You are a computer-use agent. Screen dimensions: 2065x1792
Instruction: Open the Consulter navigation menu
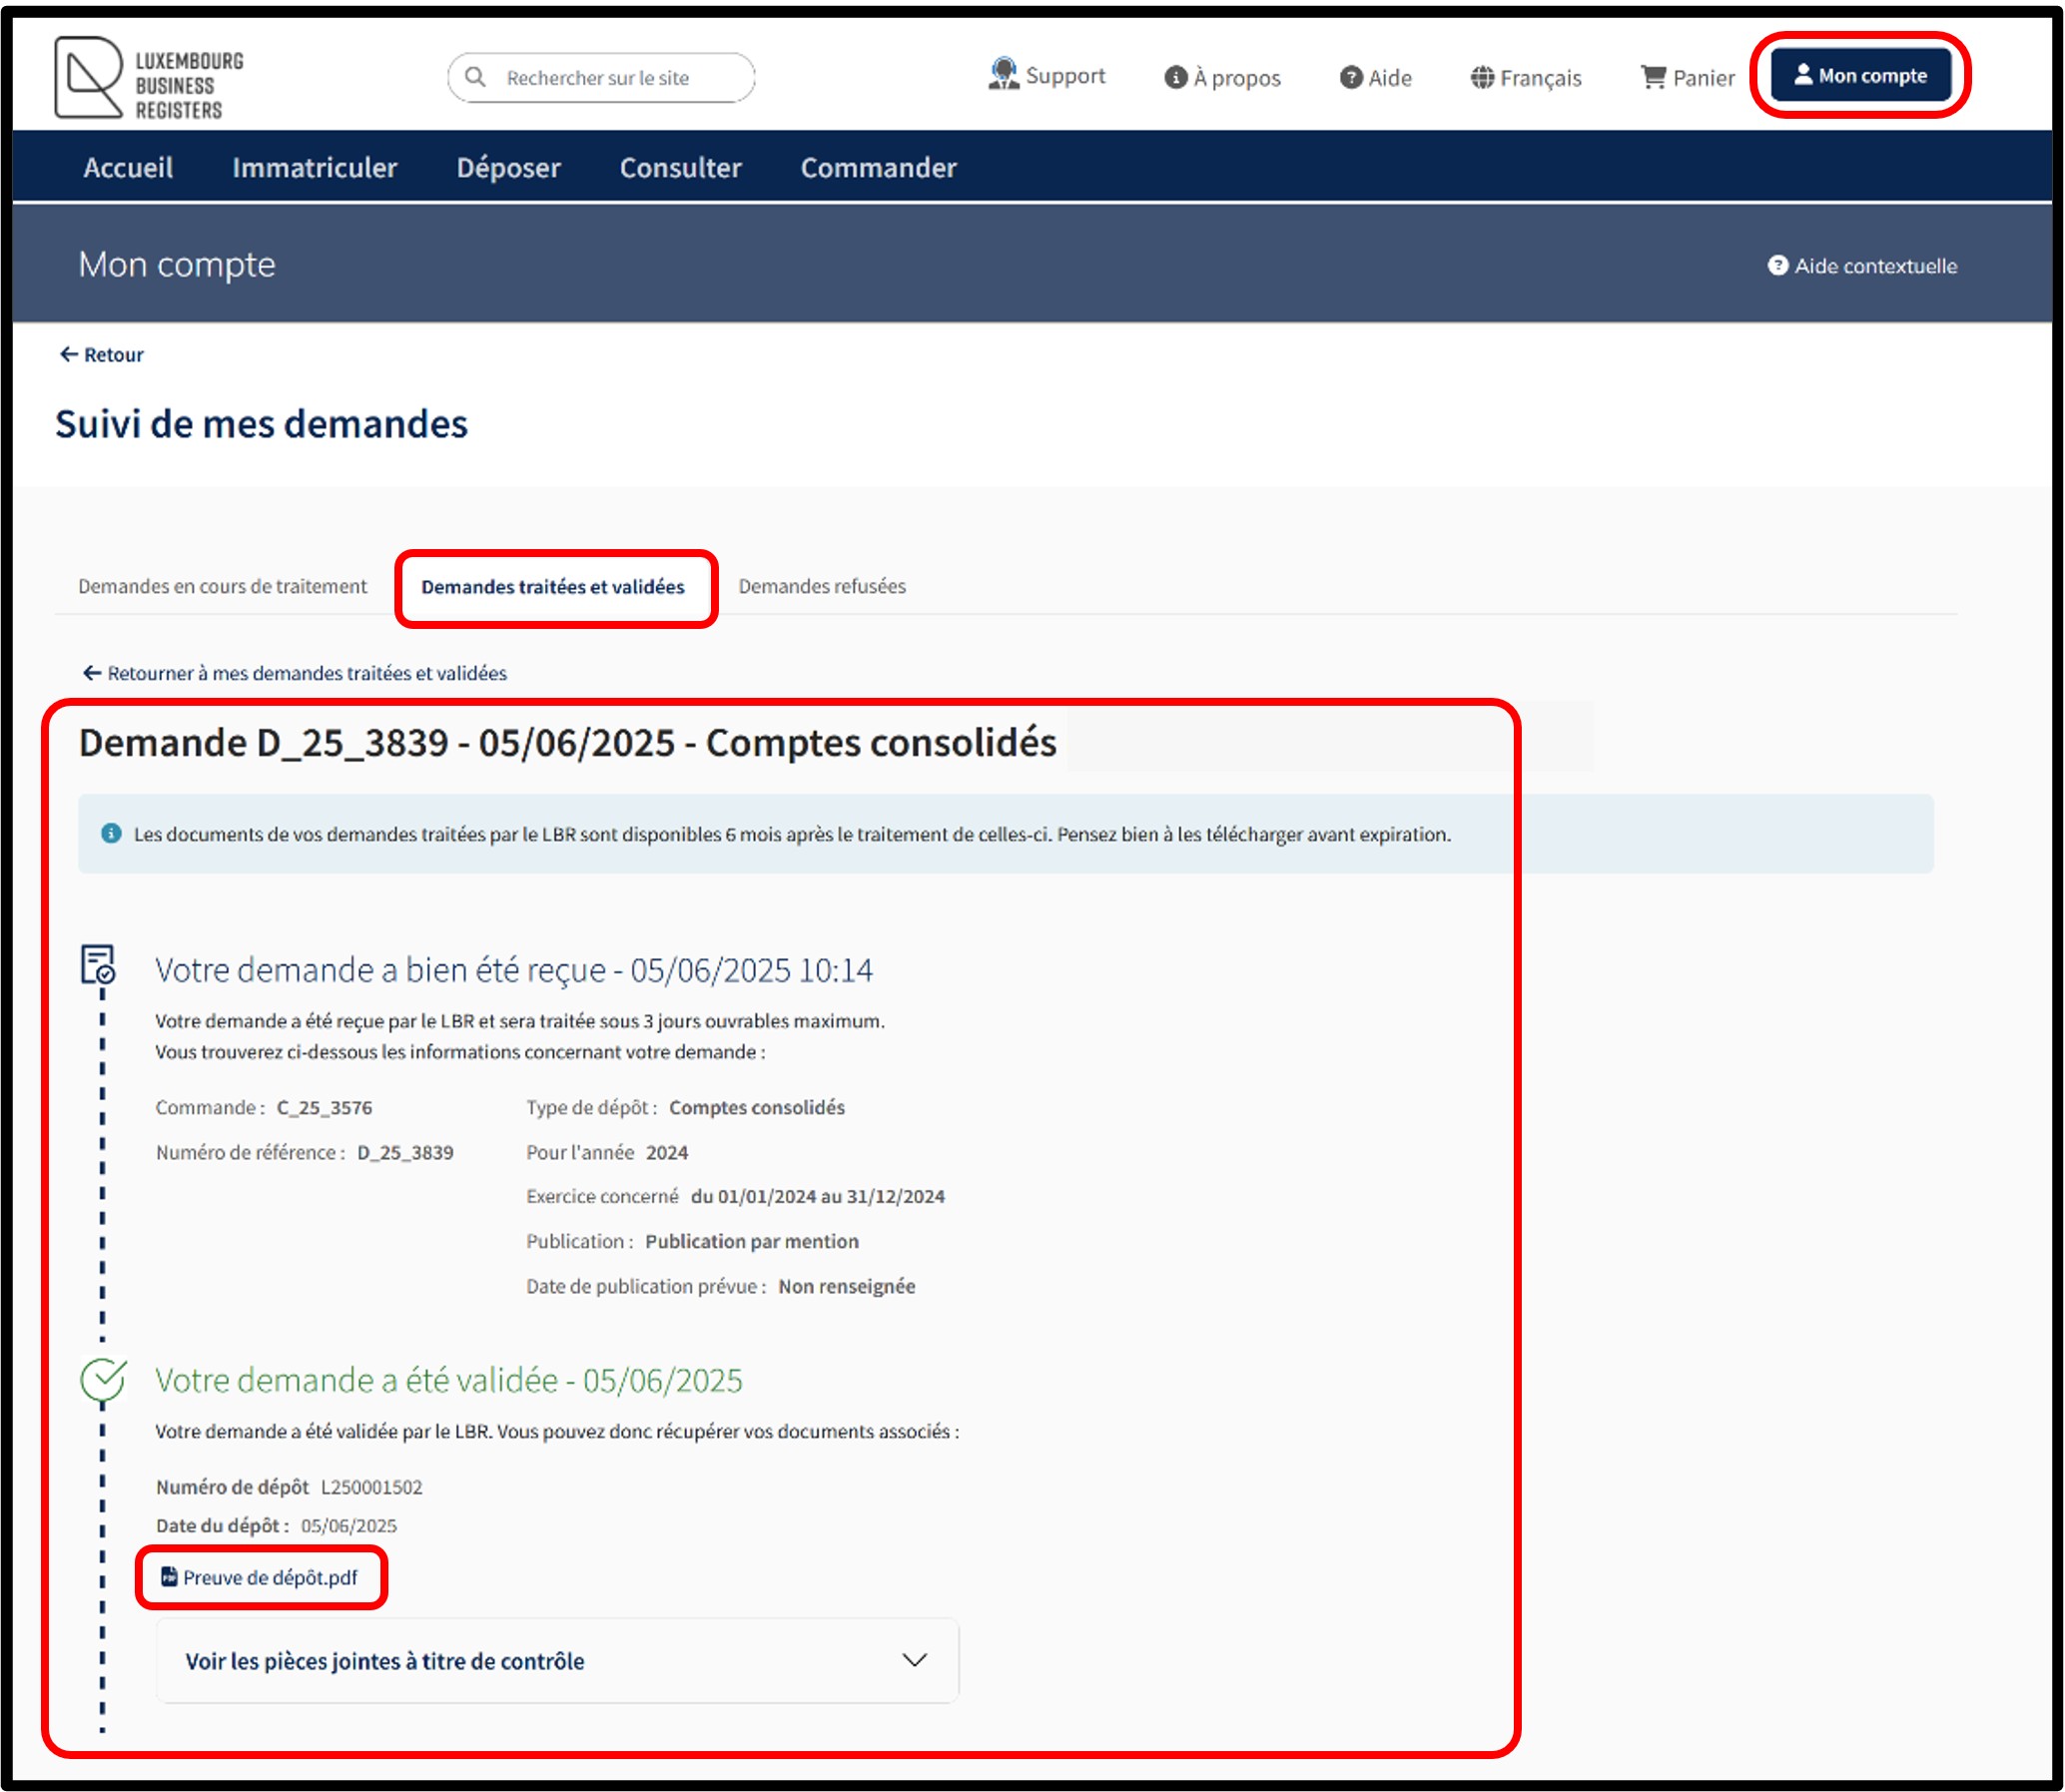680,168
